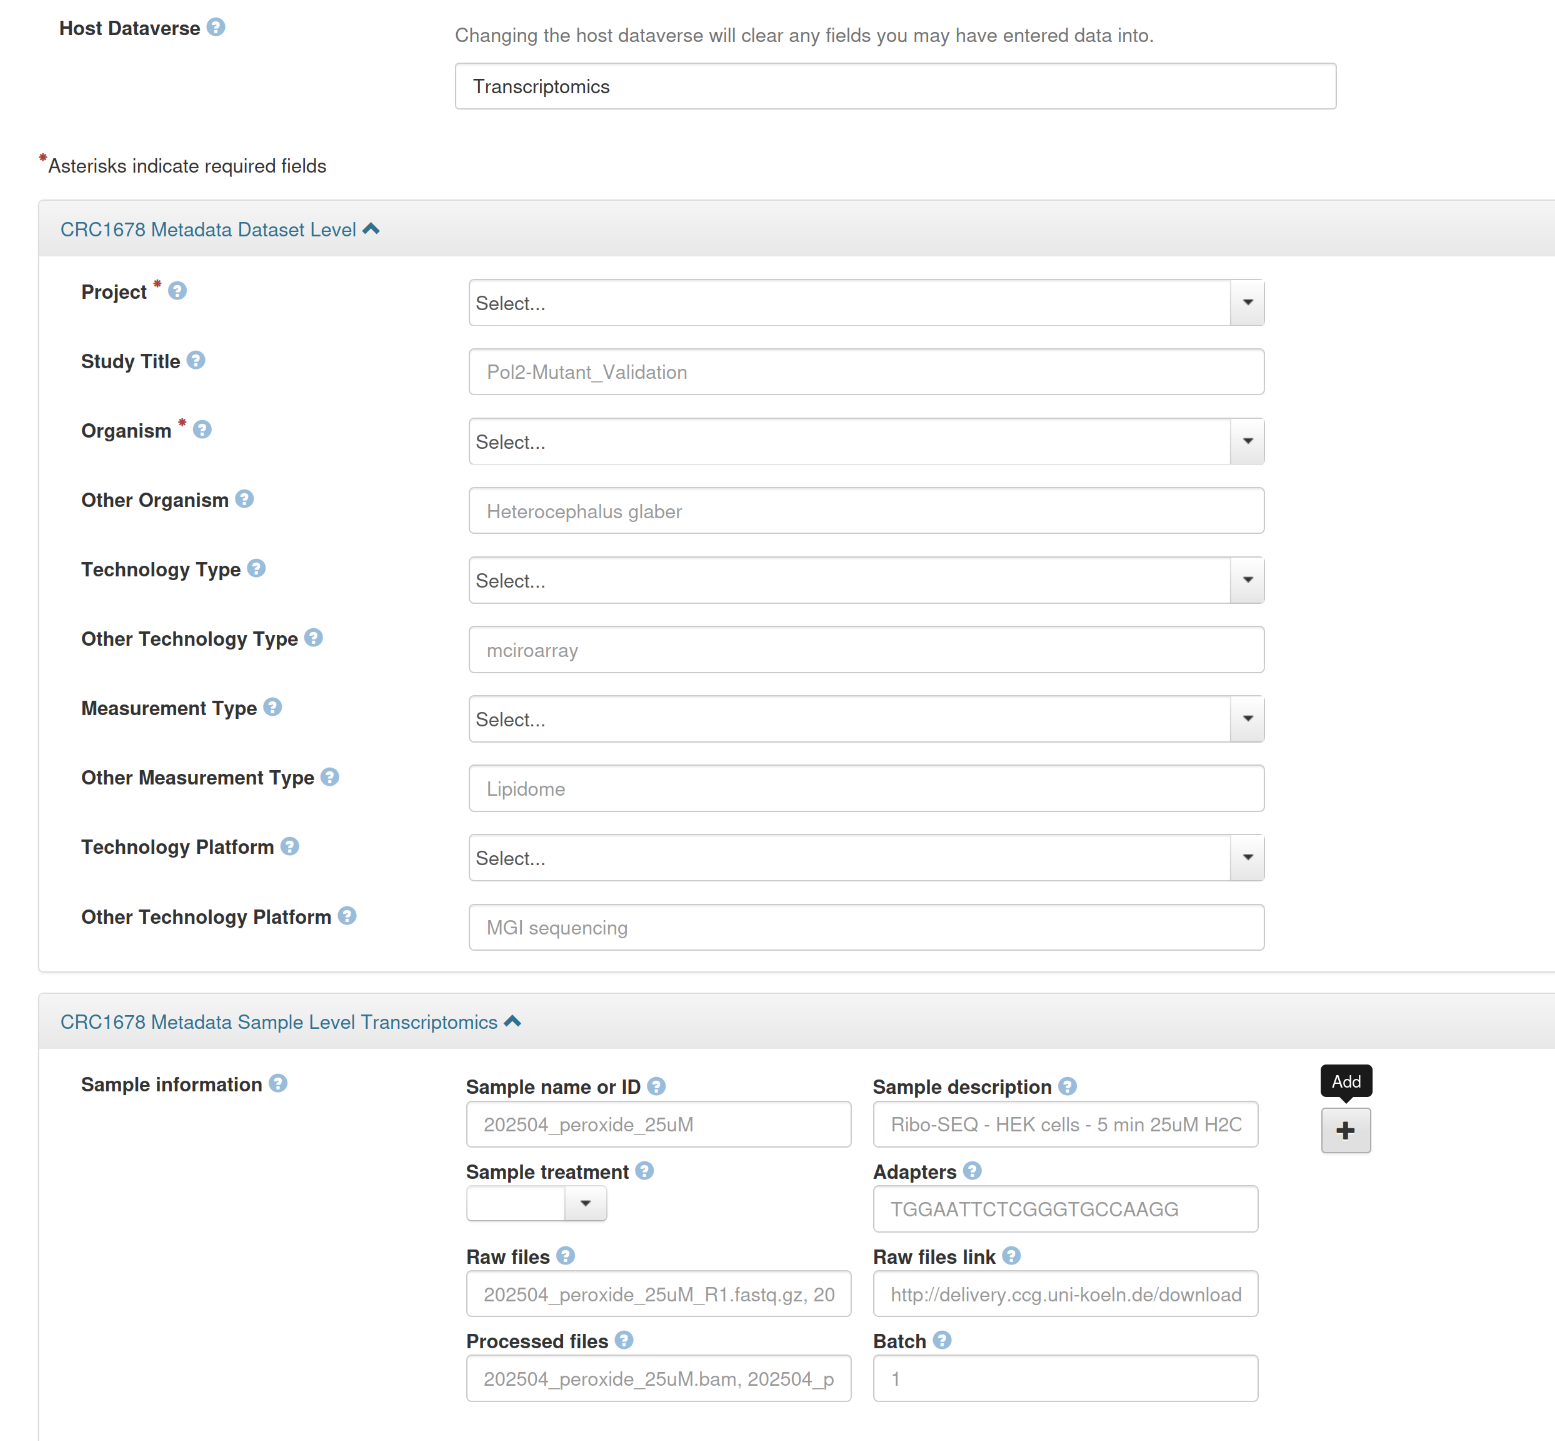
Task: Focus the Sample name or ID field
Action: 658,1125
